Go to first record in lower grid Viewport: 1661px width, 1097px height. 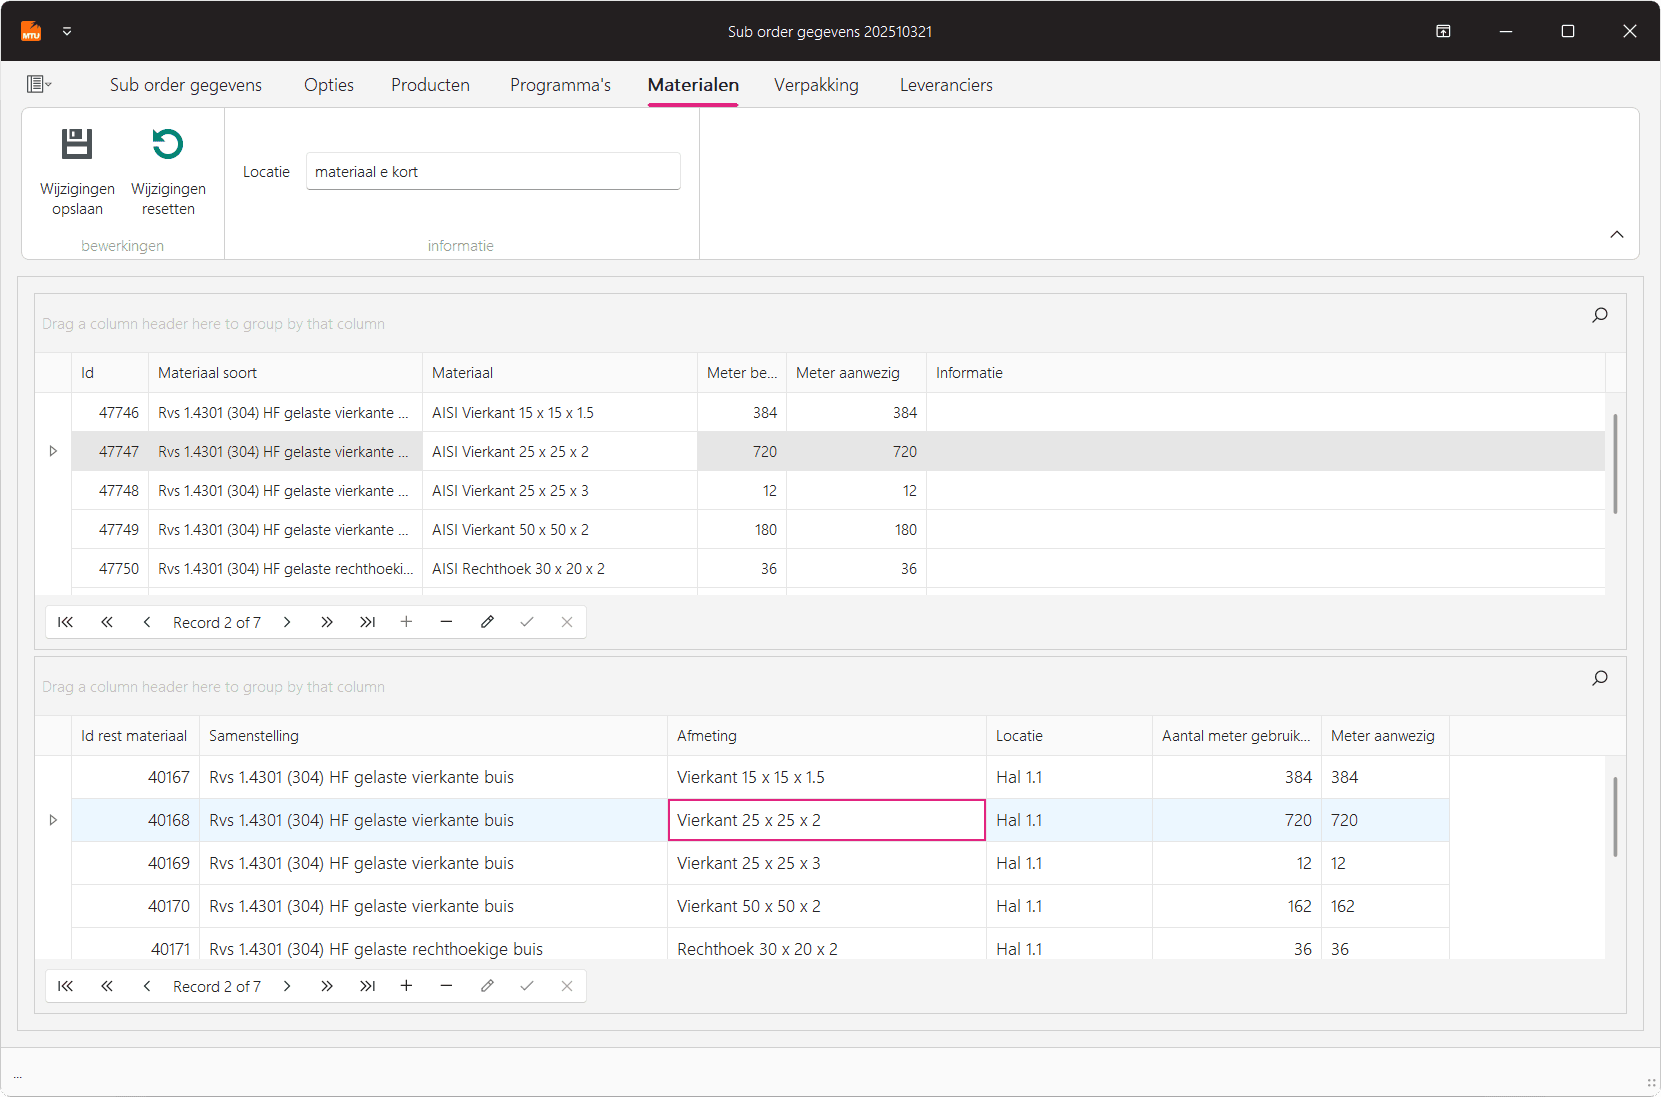pyautogui.click(x=66, y=986)
